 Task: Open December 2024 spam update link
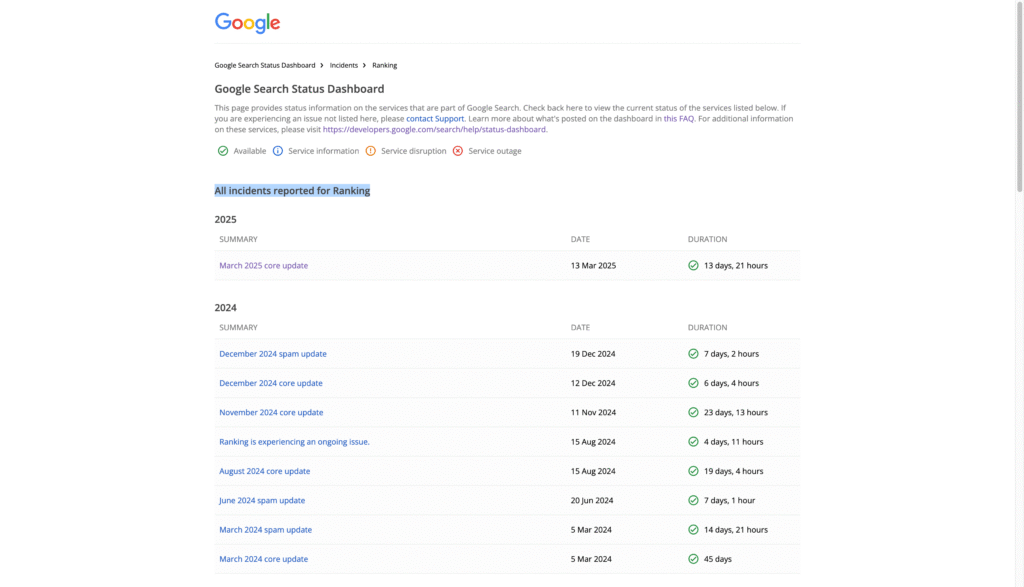[x=272, y=354]
